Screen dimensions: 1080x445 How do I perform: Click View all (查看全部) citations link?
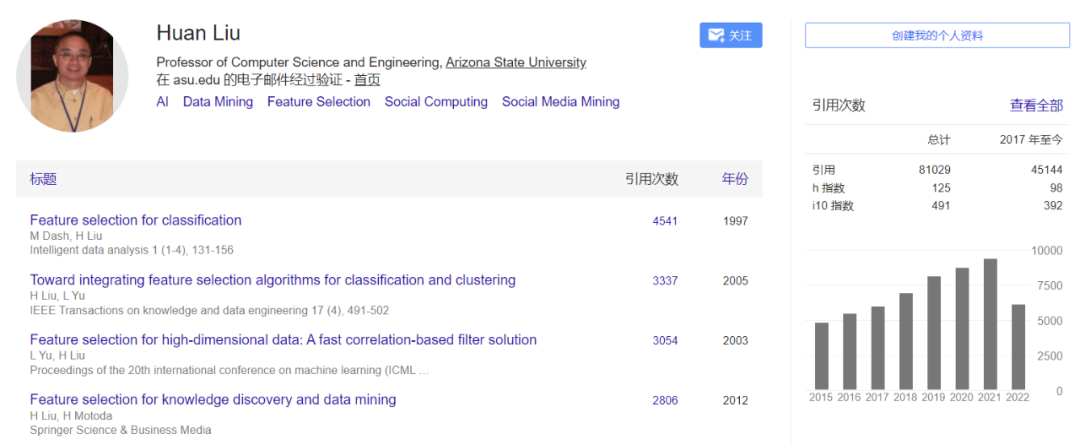[x=1036, y=105]
